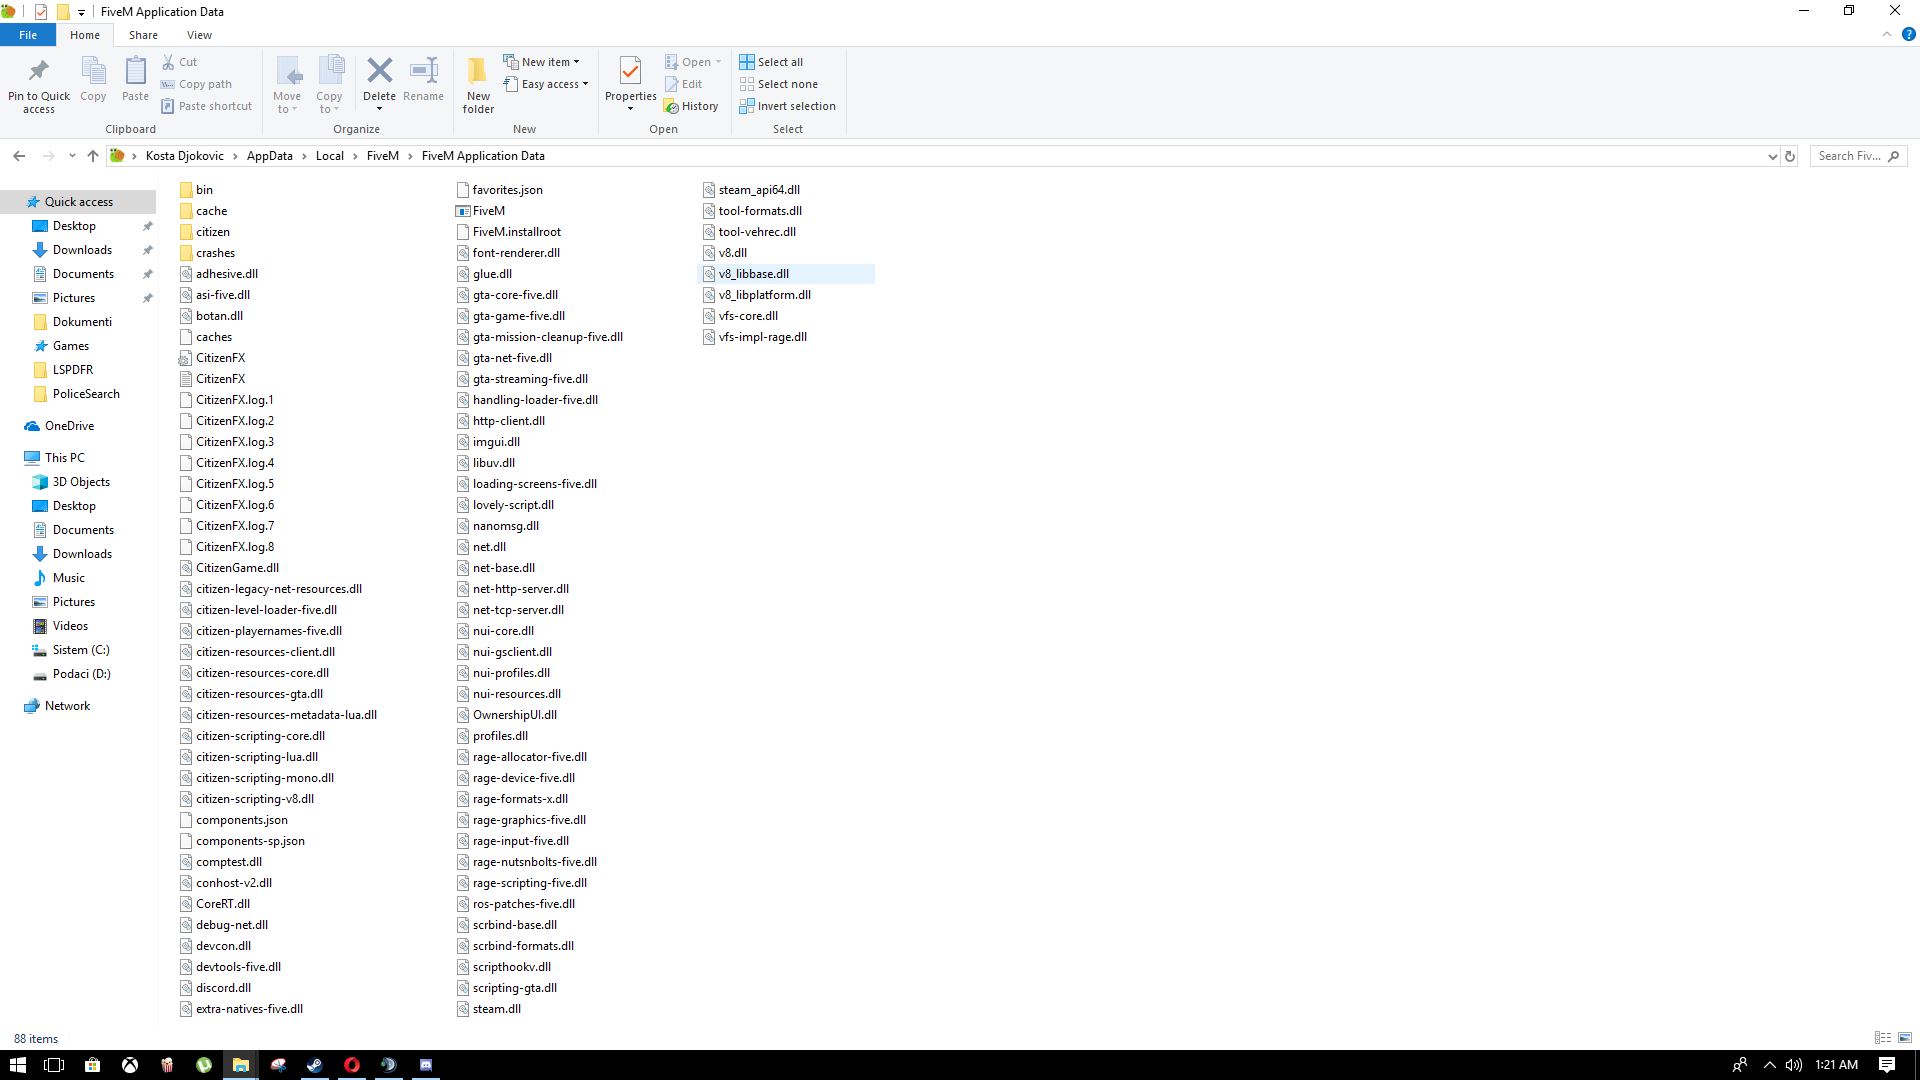
Task: Click the Cut scissors command
Action: 180,62
